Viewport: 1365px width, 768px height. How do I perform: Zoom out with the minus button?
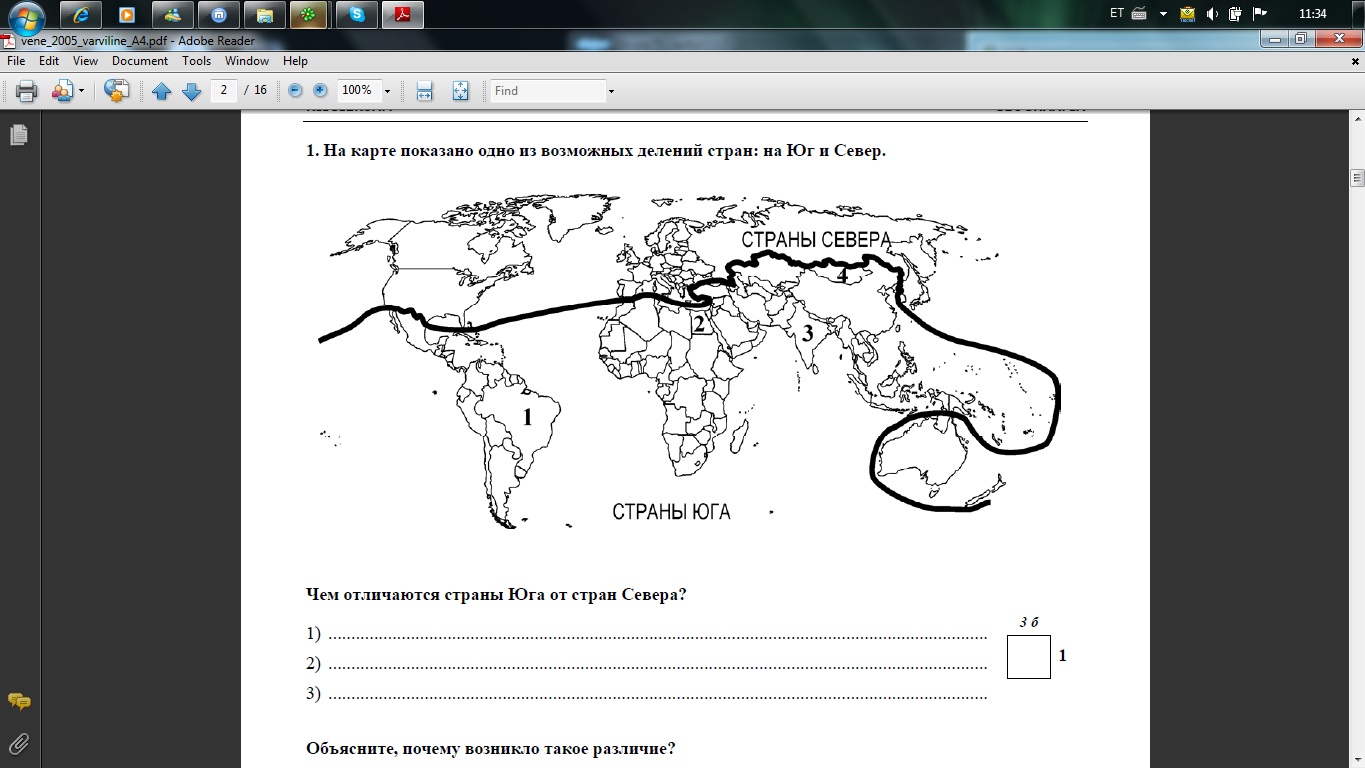pyautogui.click(x=295, y=90)
